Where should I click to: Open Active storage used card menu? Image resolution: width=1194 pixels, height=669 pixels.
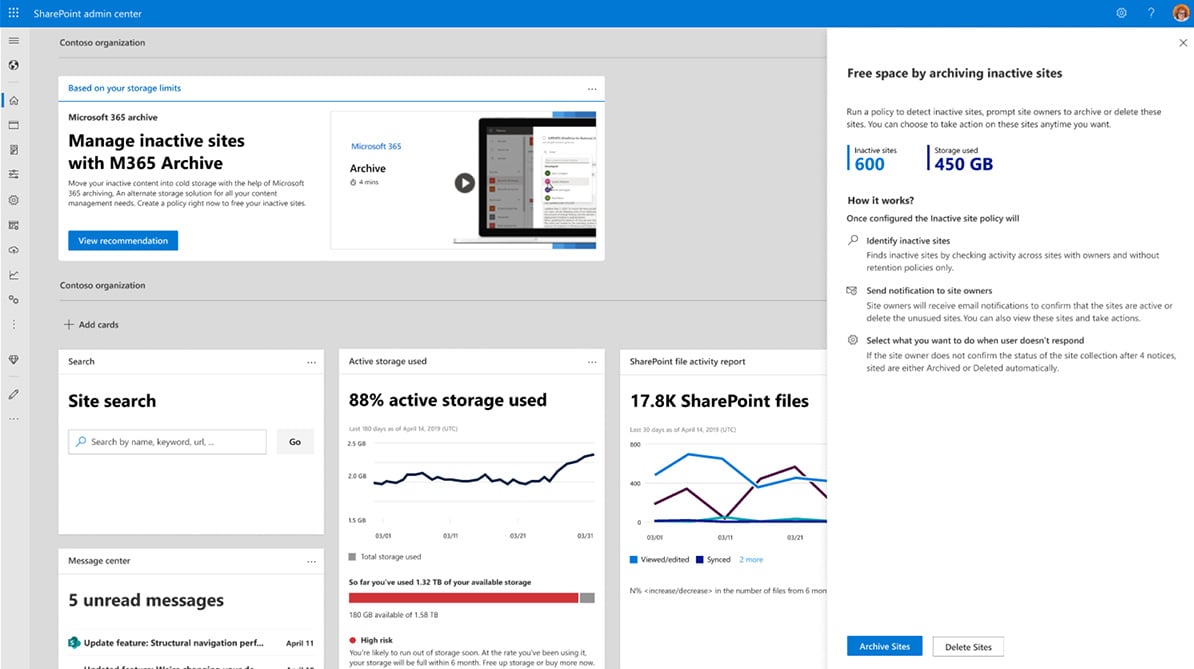click(x=592, y=363)
